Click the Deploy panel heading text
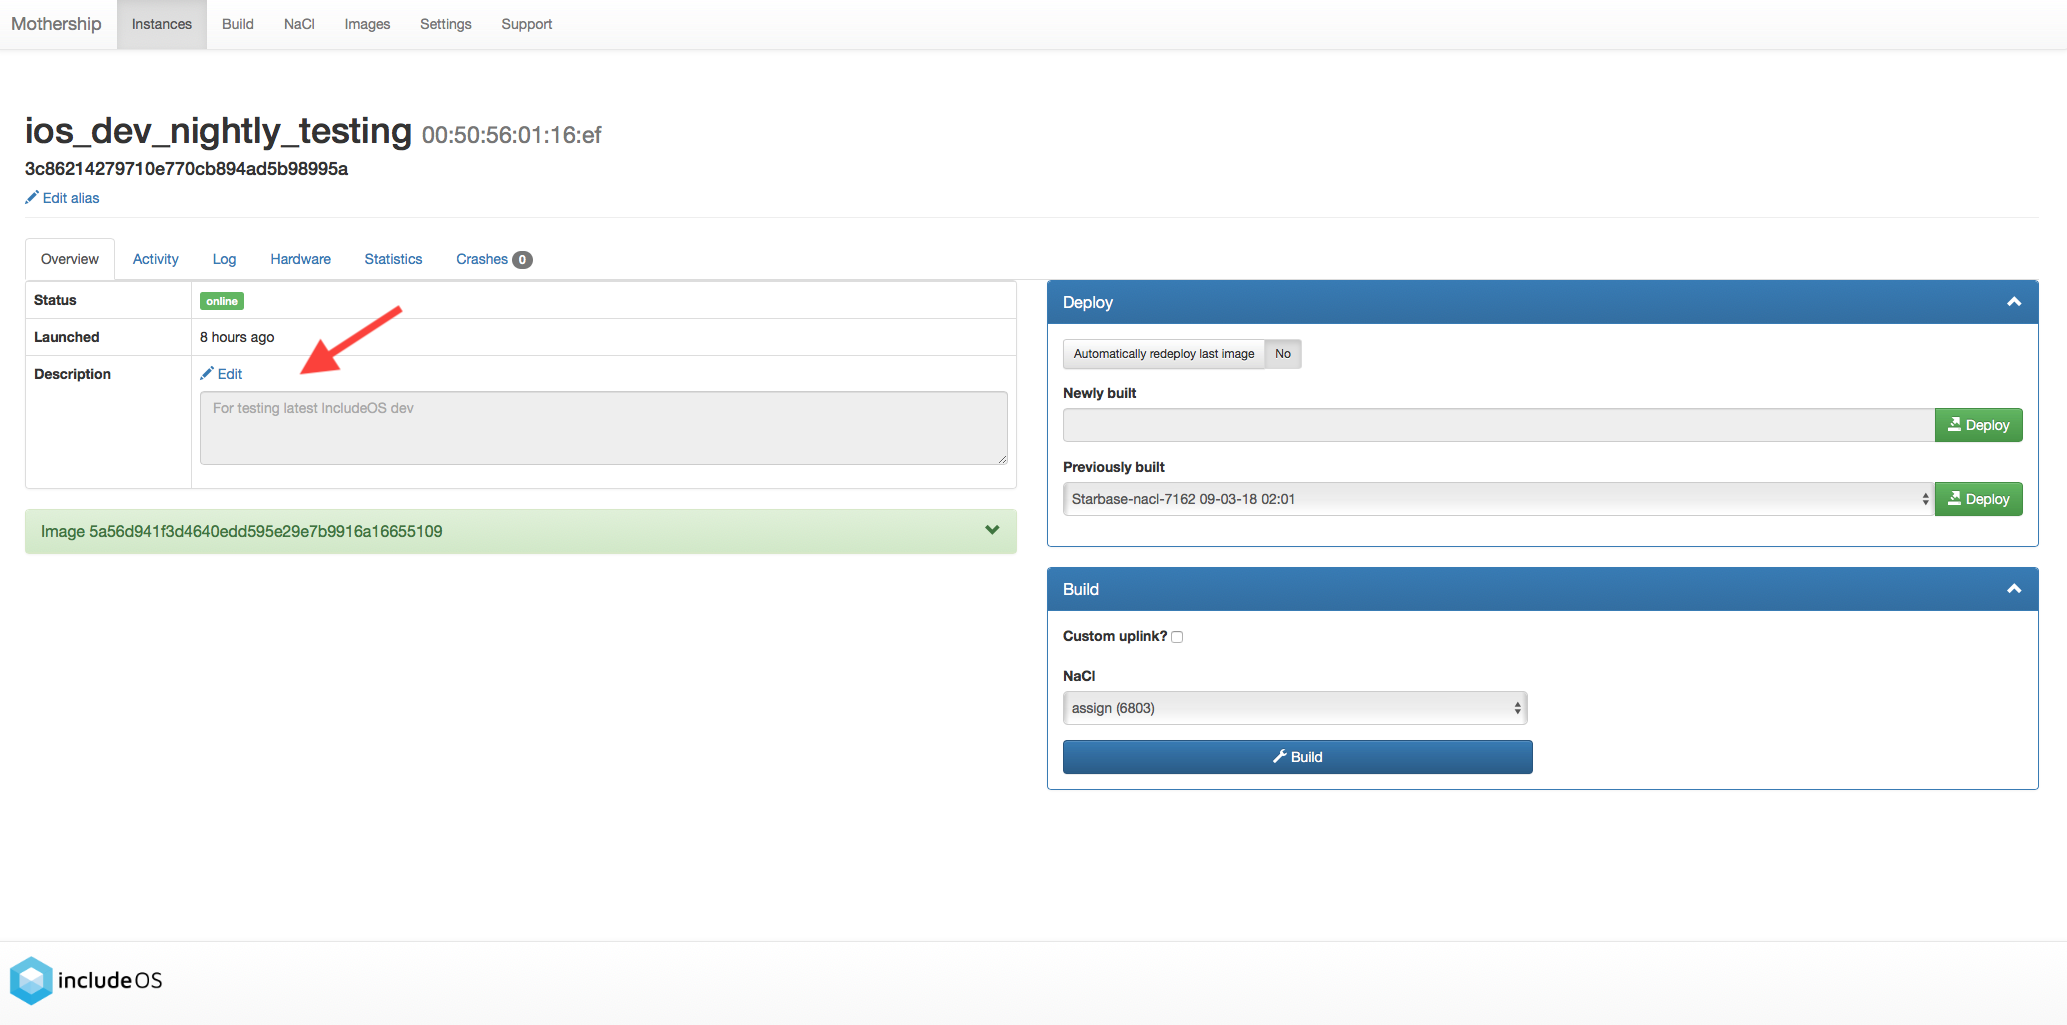2067x1025 pixels. [1088, 302]
